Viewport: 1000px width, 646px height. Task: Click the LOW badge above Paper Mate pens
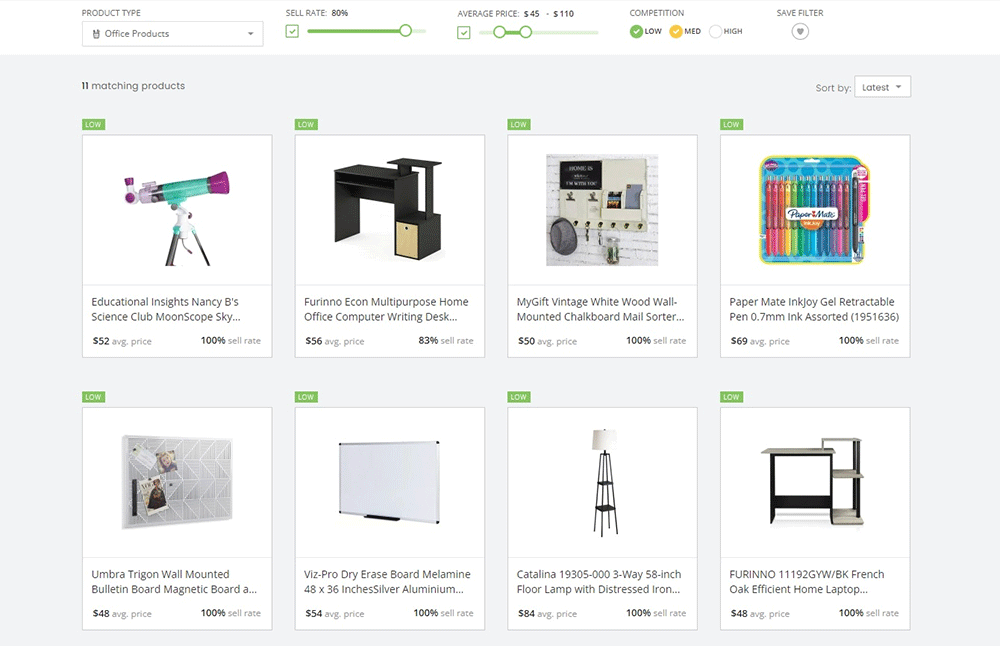coord(731,125)
